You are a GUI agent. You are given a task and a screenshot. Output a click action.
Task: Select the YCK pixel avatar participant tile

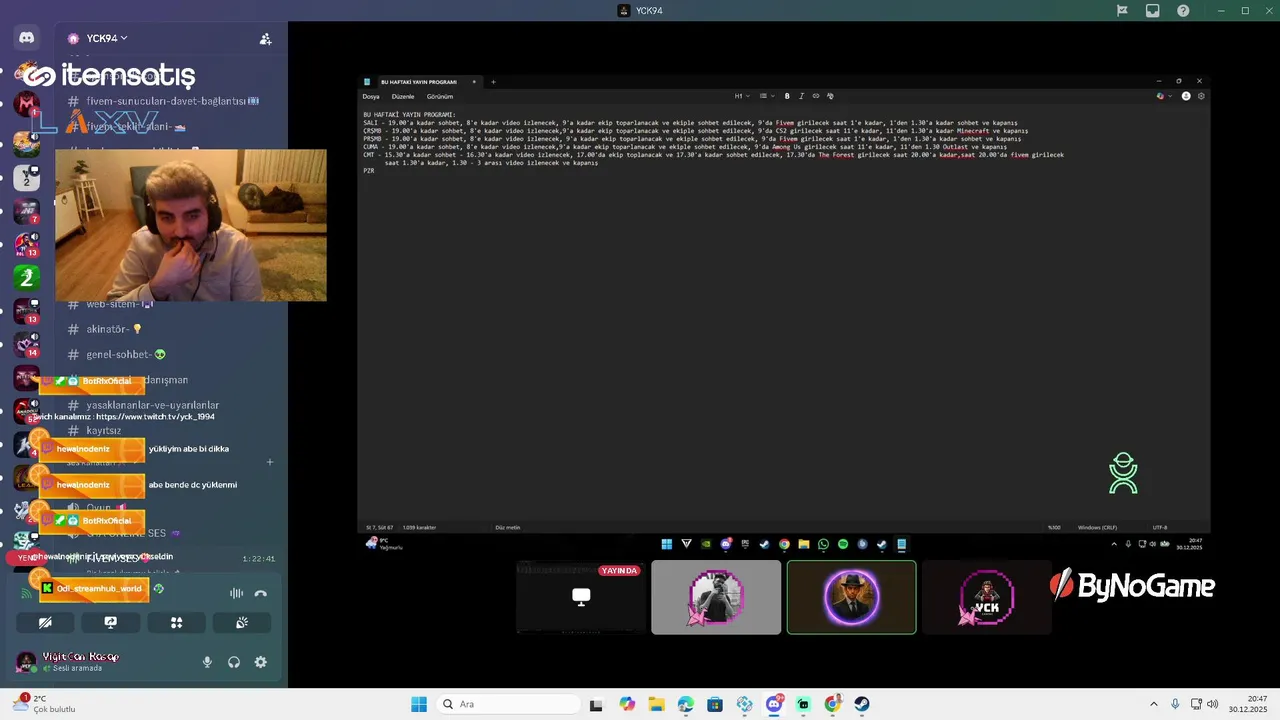pyautogui.click(x=987, y=597)
